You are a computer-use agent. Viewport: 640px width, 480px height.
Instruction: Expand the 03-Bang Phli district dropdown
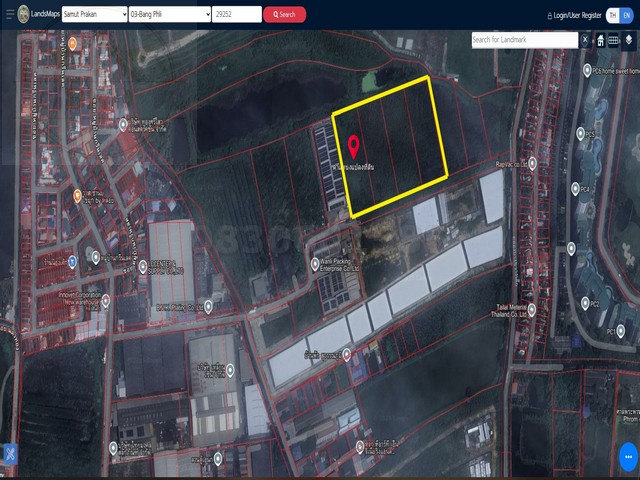(169, 15)
